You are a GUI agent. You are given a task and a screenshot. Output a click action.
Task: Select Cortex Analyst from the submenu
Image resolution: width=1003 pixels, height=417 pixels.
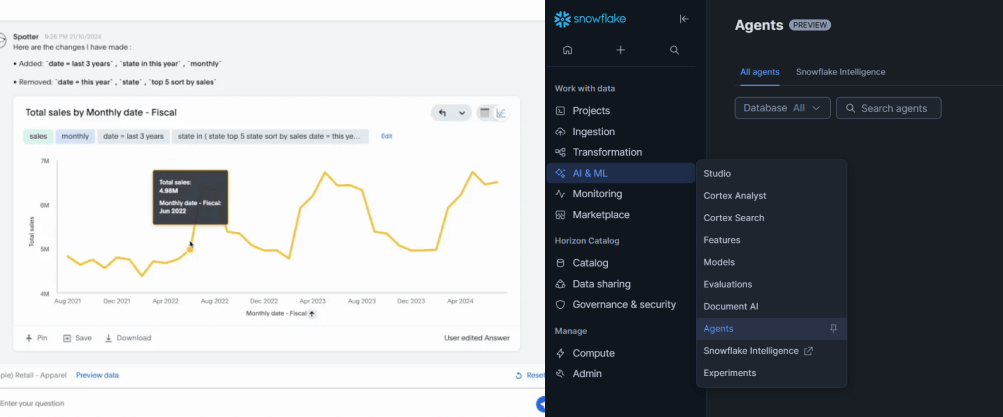[x=735, y=196]
